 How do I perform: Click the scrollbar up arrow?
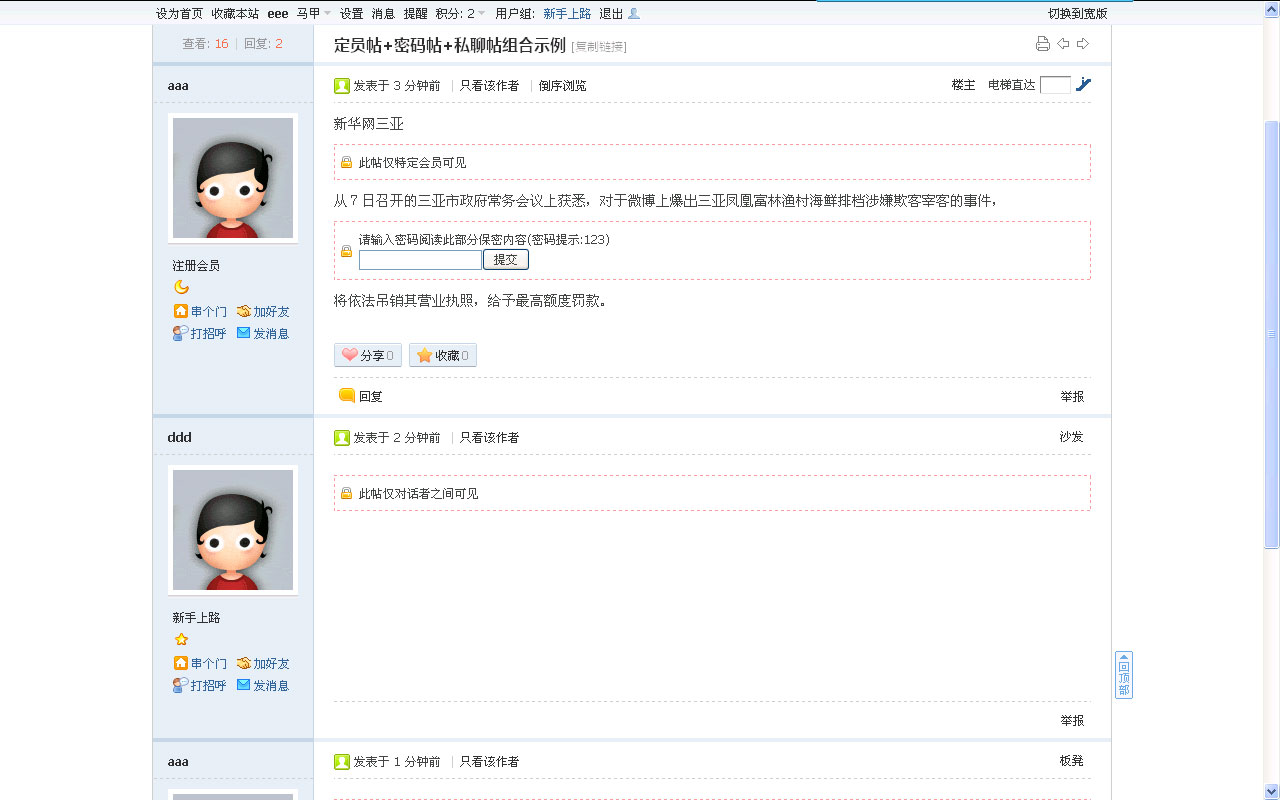tap(1272, 8)
